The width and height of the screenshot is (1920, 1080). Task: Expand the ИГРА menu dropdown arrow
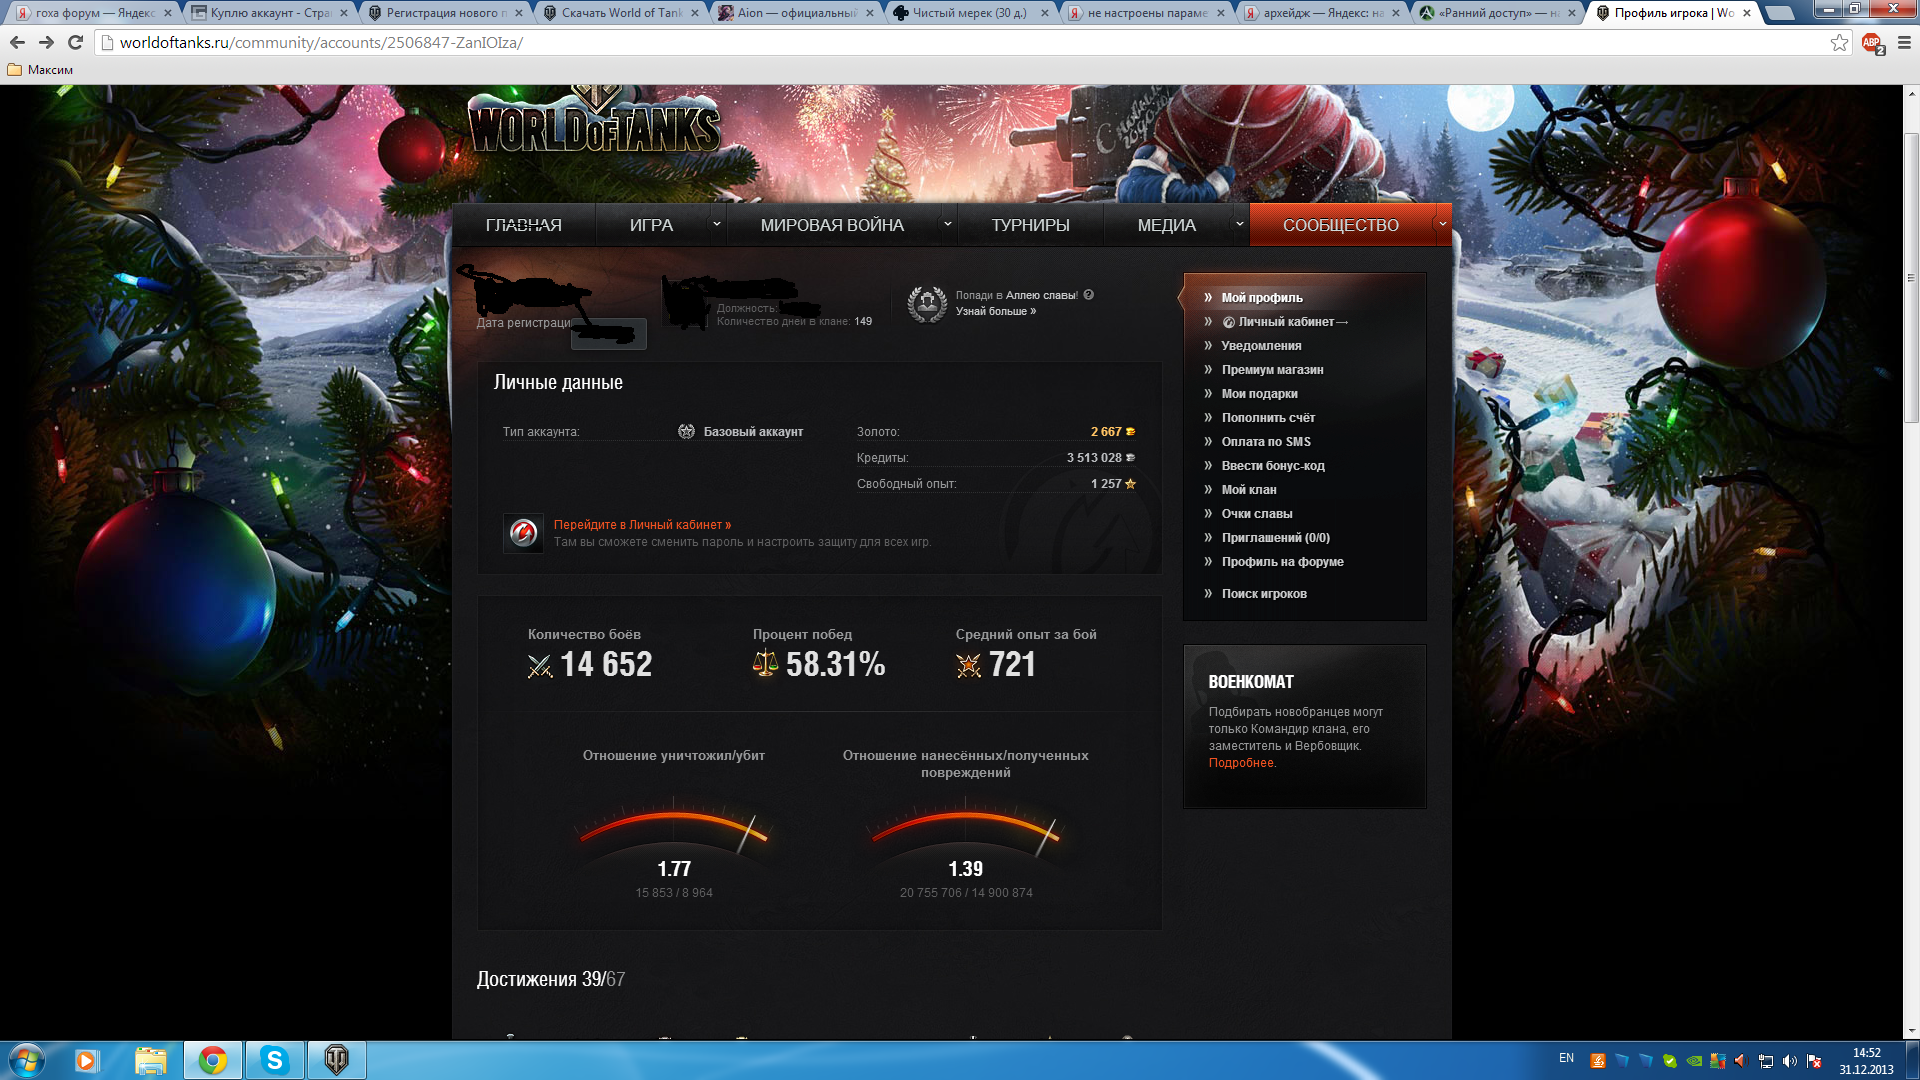coord(716,224)
